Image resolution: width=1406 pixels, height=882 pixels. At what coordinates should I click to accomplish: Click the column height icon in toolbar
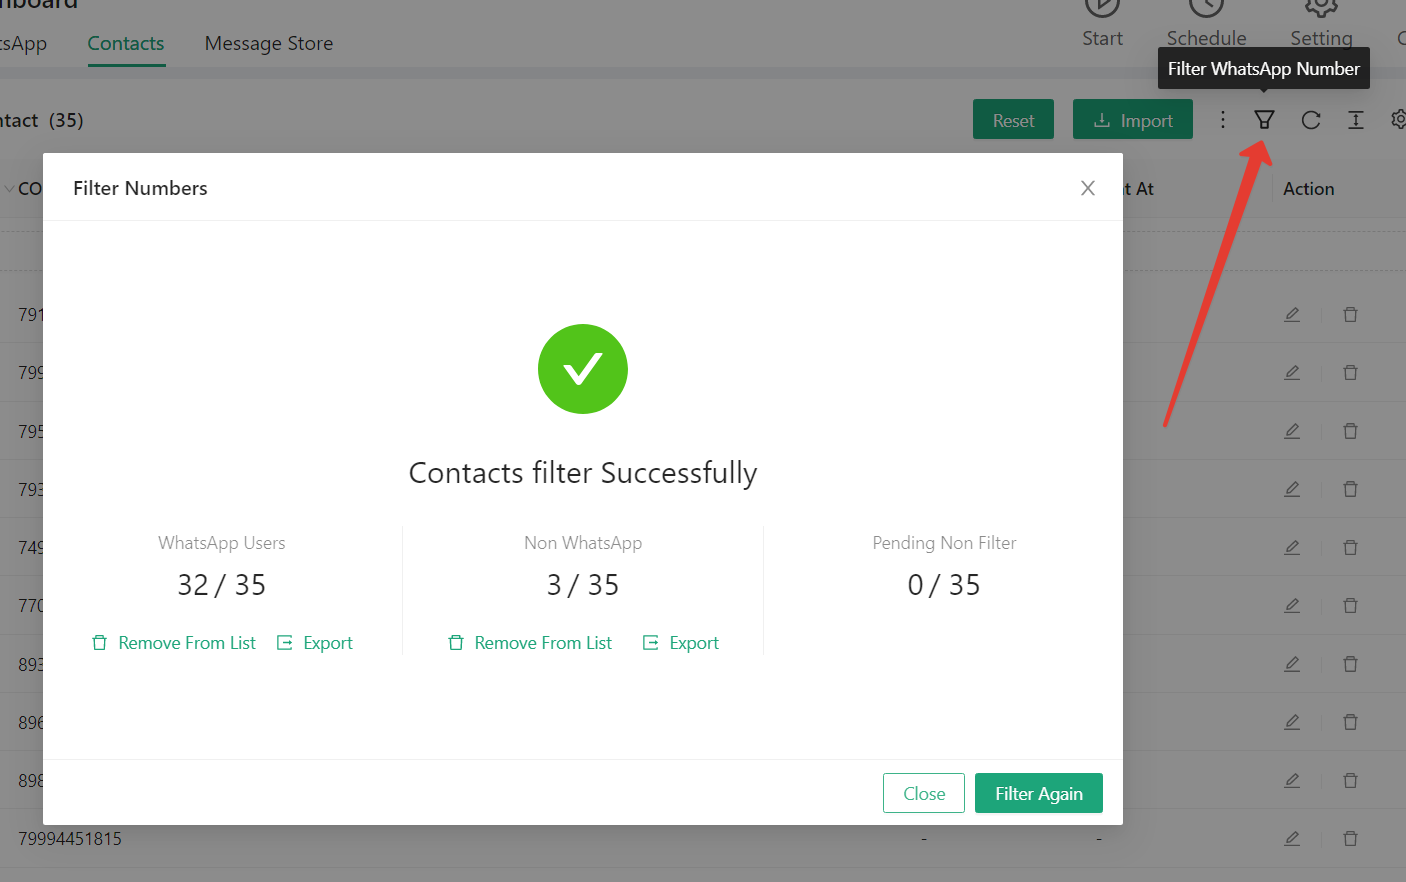[x=1356, y=120]
